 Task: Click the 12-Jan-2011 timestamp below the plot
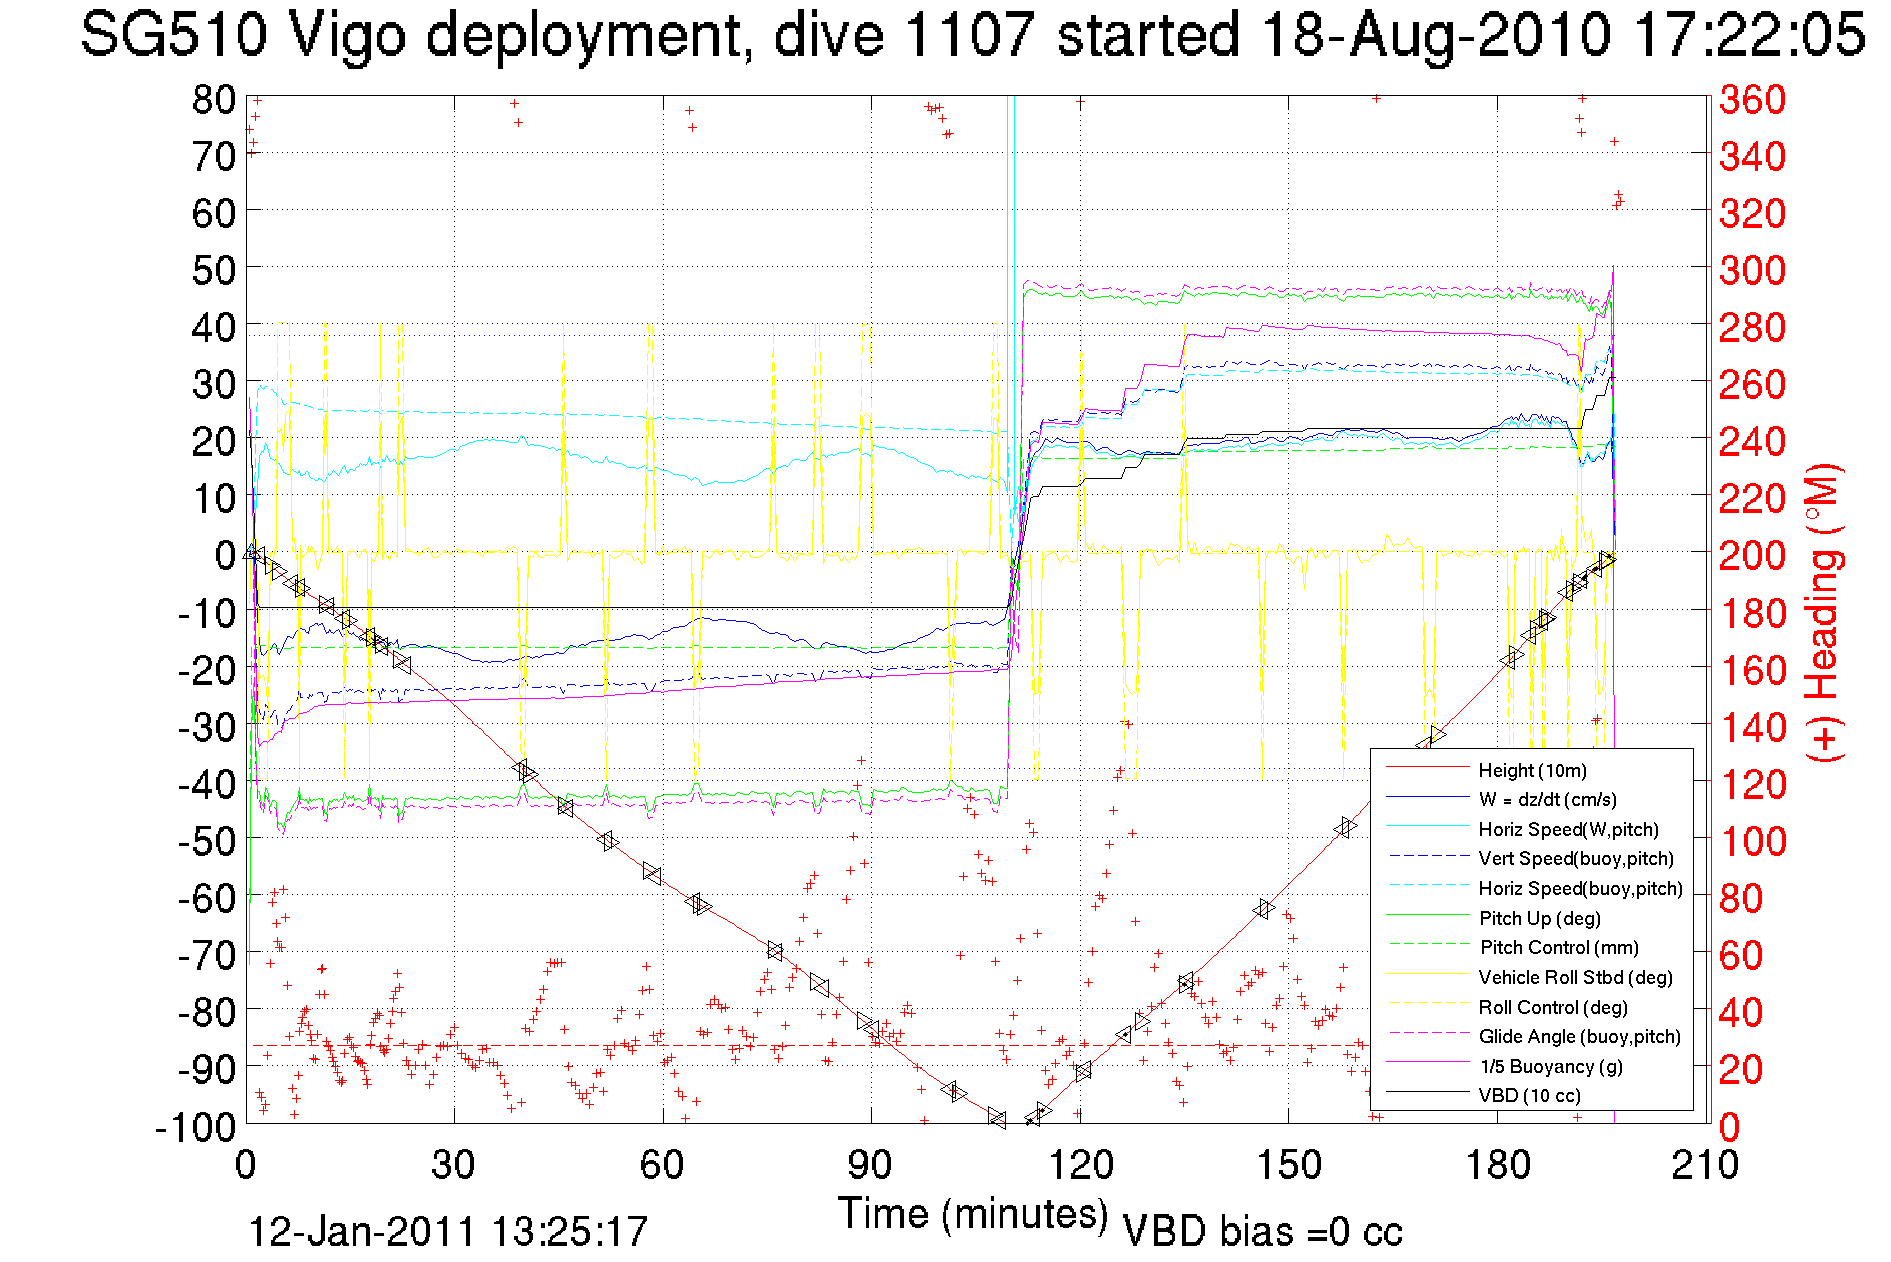coord(448,1231)
